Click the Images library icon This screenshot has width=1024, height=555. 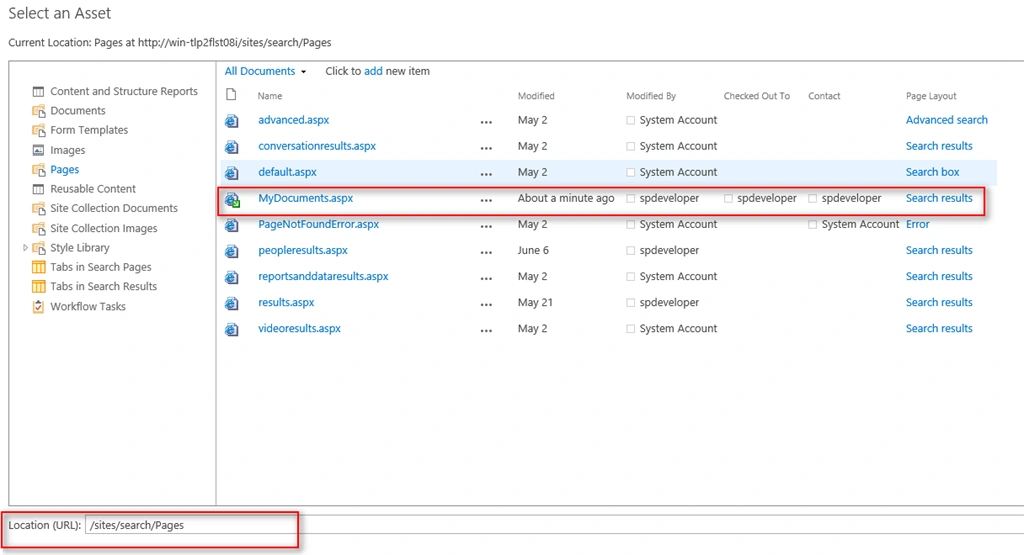pos(39,150)
